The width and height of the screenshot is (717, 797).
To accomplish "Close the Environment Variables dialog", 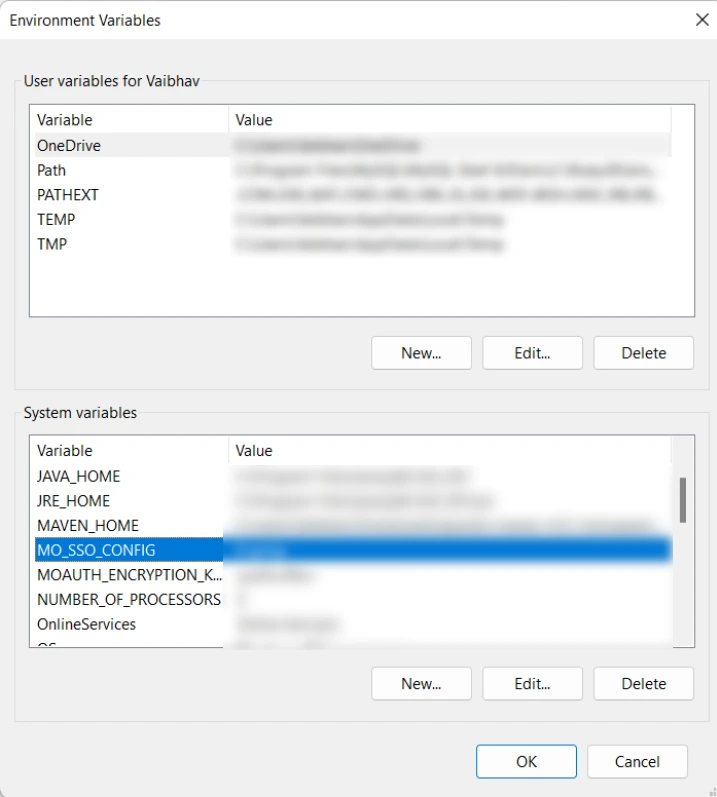I will coord(702,20).
